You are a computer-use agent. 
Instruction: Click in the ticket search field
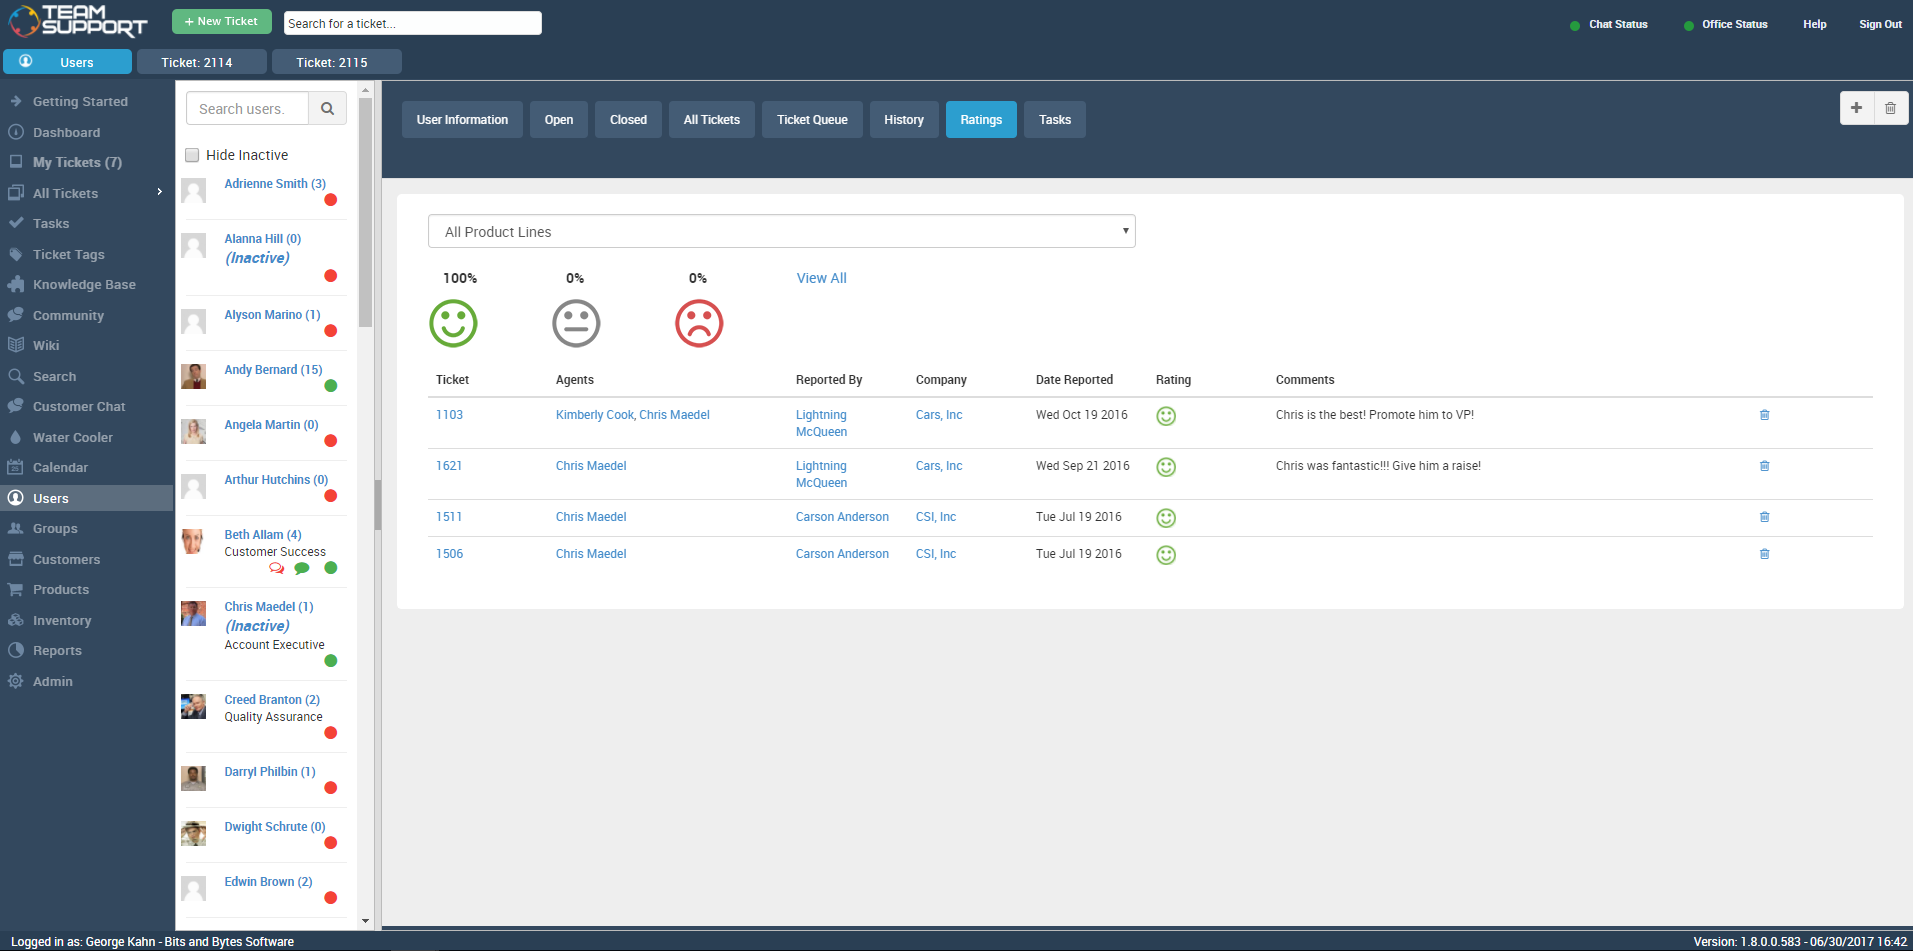tap(412, 23)
